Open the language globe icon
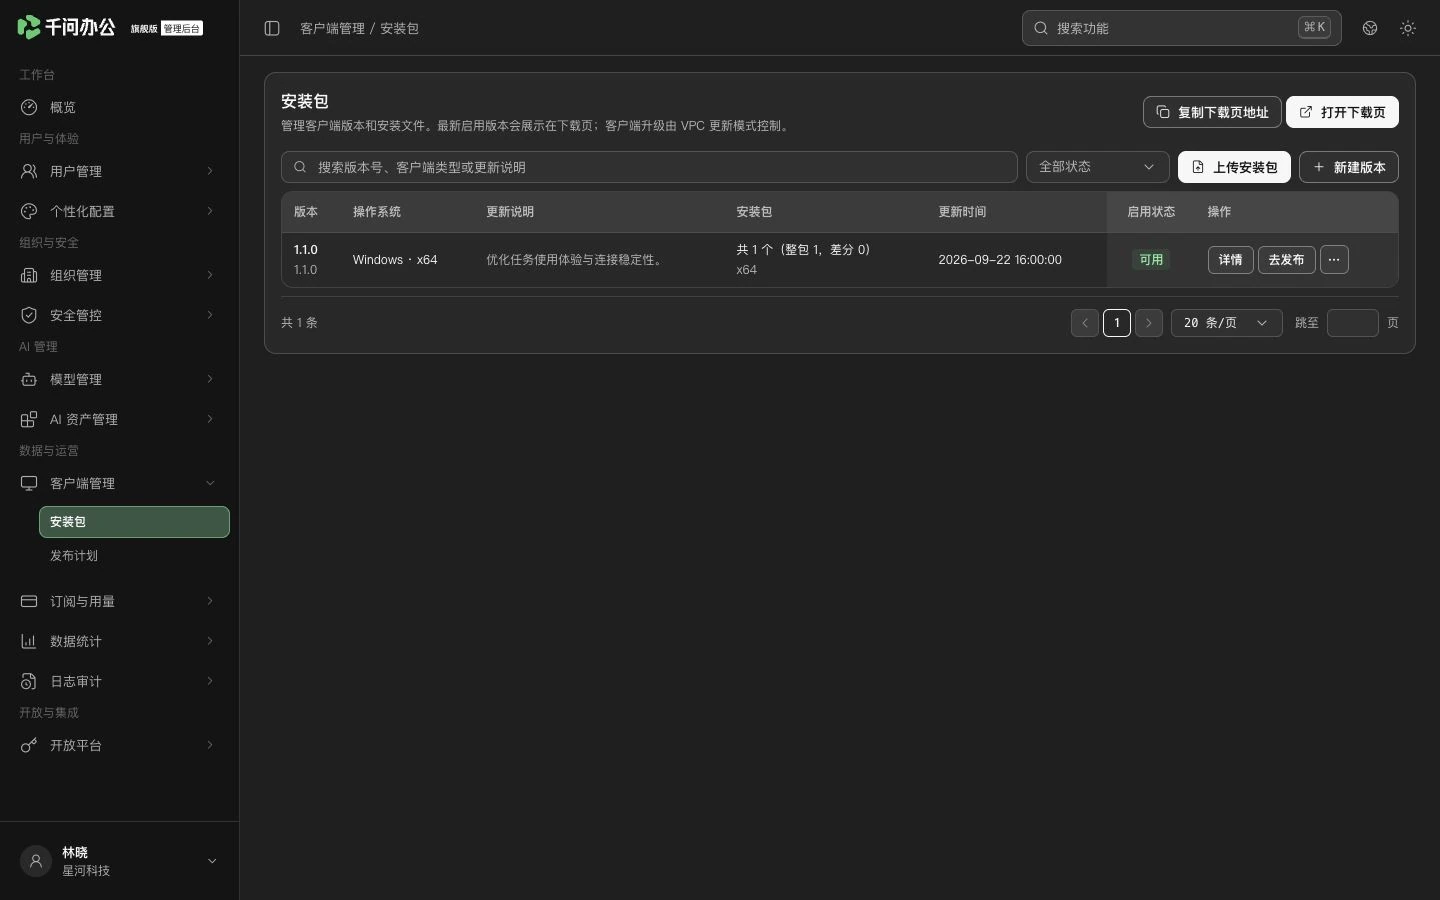The image size is (1440, 900). point(1370,28)
